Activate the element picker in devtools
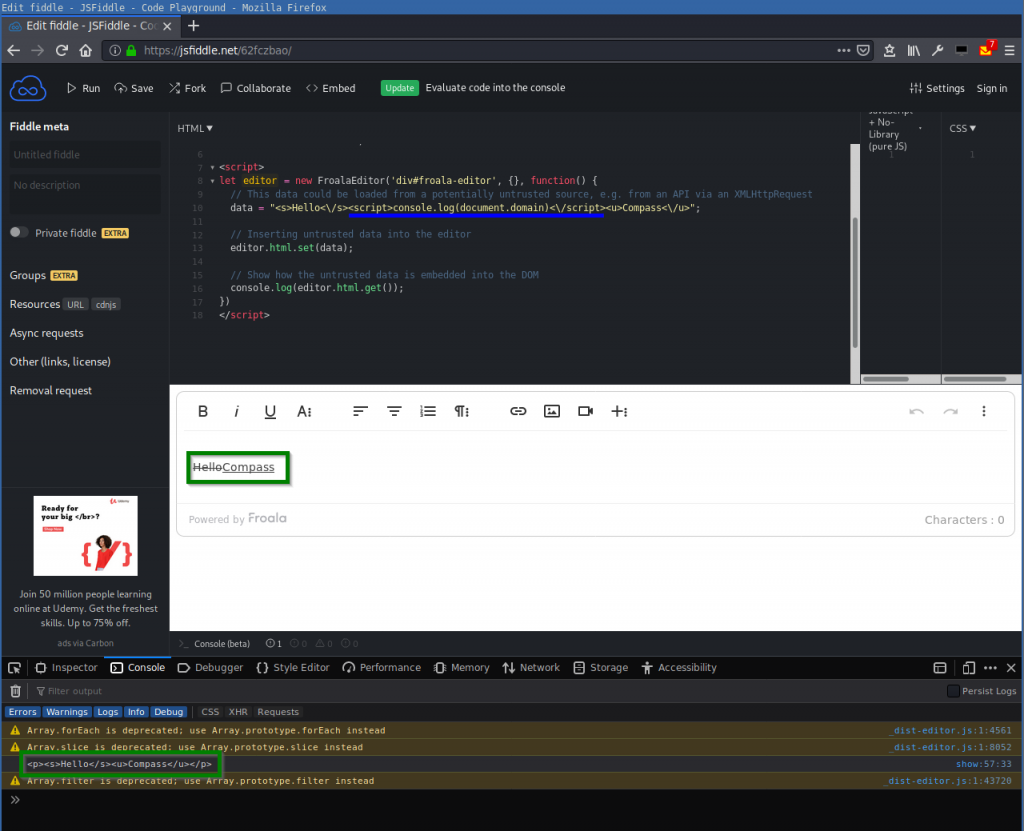 14,668
